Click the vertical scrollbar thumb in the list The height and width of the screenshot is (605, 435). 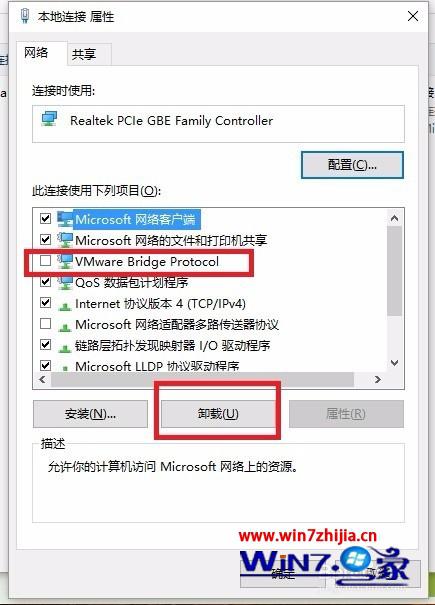(x=394, y=271)
